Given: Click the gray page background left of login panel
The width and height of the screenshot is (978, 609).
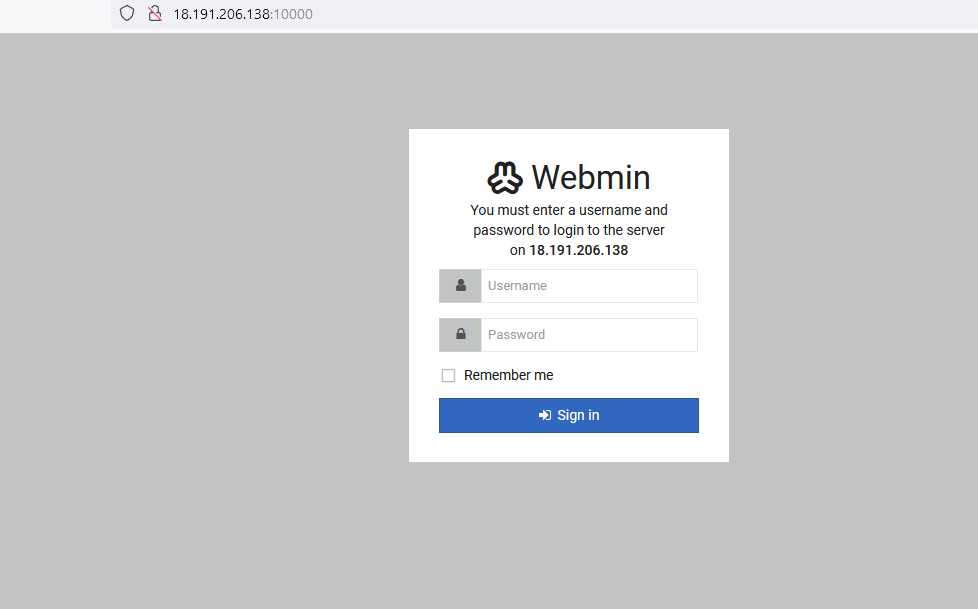Looking at the screenshot, I should point(200,300).
